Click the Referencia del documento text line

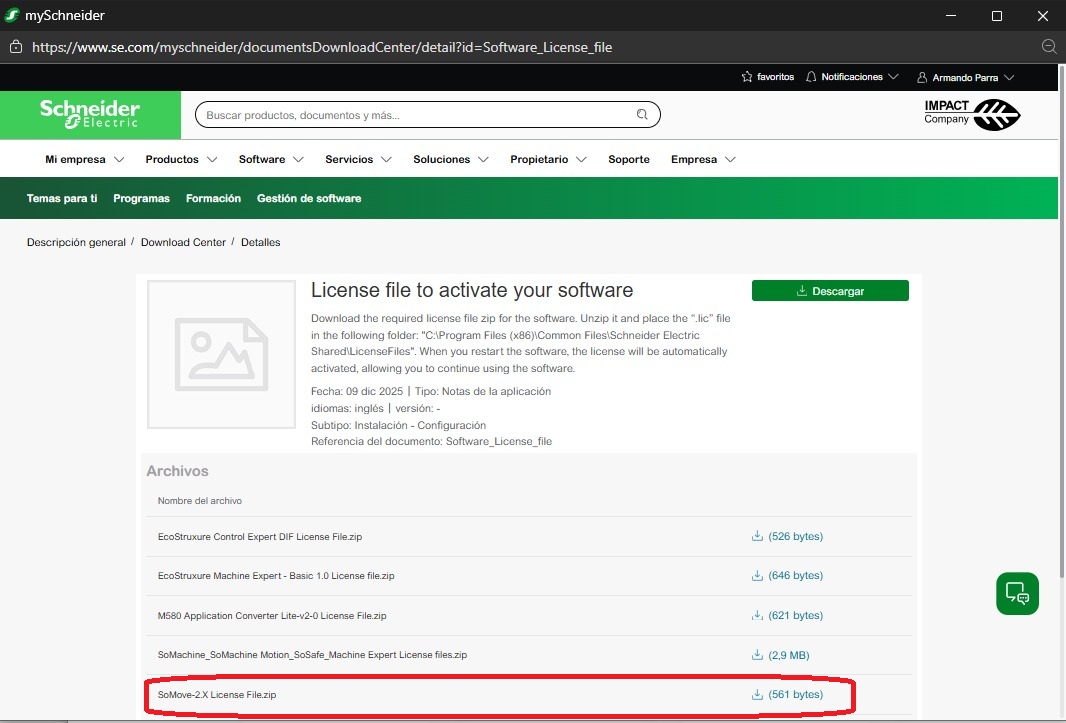point(431,441)
